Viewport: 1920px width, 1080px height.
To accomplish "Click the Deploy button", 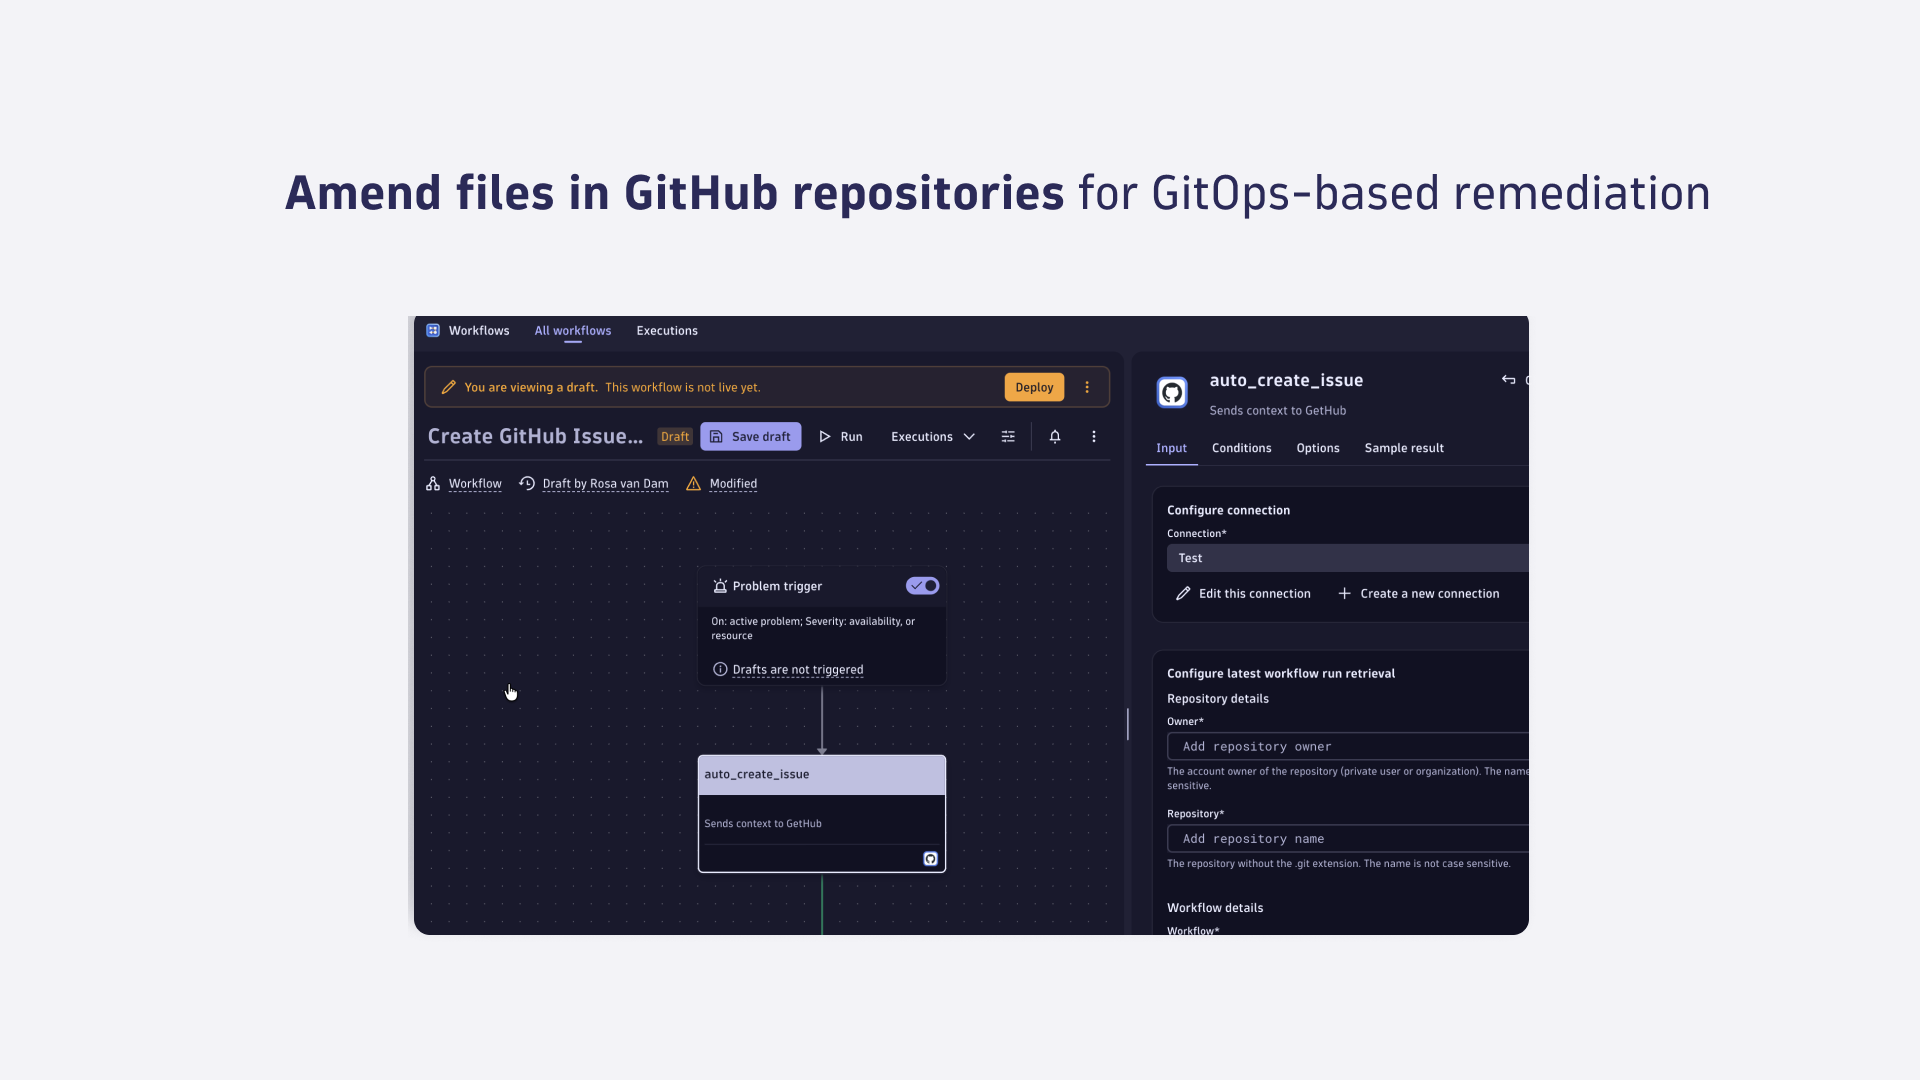I will click(1034, 387).
